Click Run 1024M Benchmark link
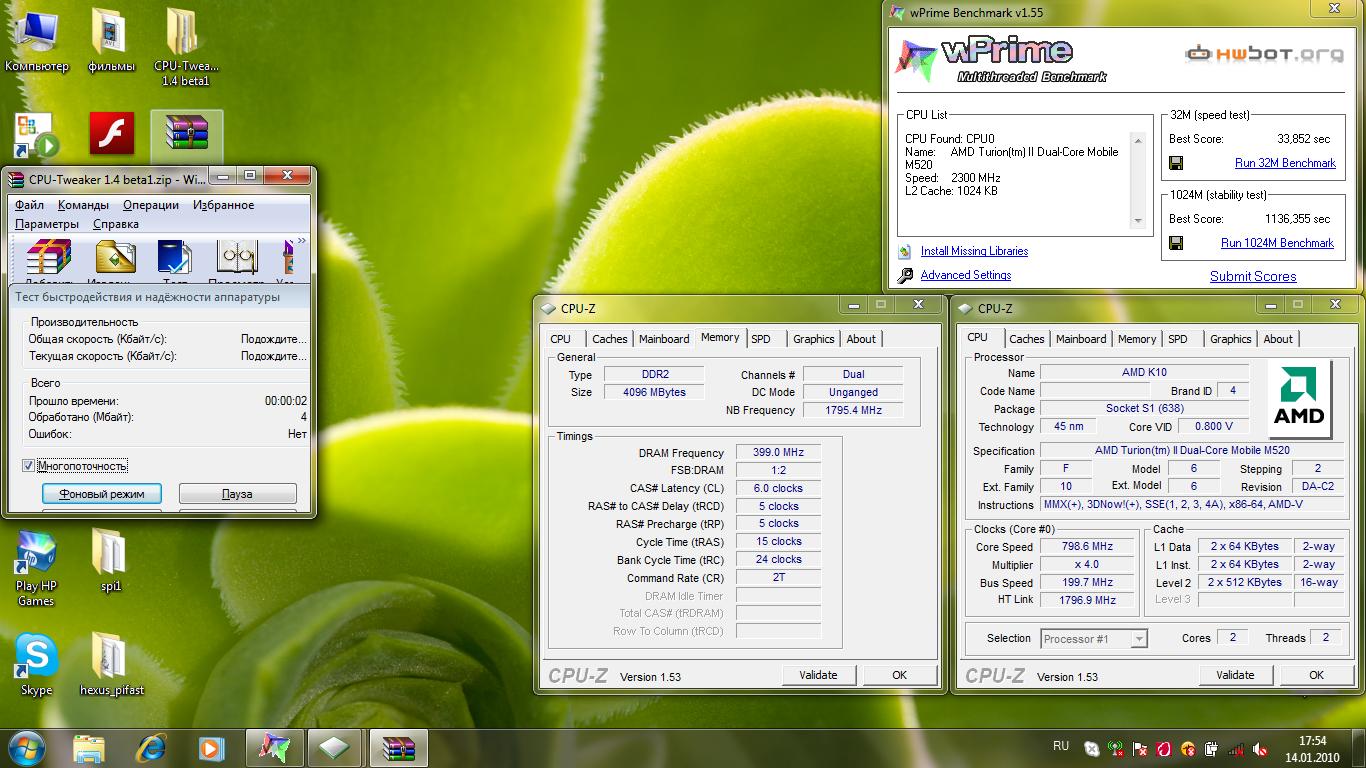This screenshot has width=1366, height=768. (x=1277, y=243)
